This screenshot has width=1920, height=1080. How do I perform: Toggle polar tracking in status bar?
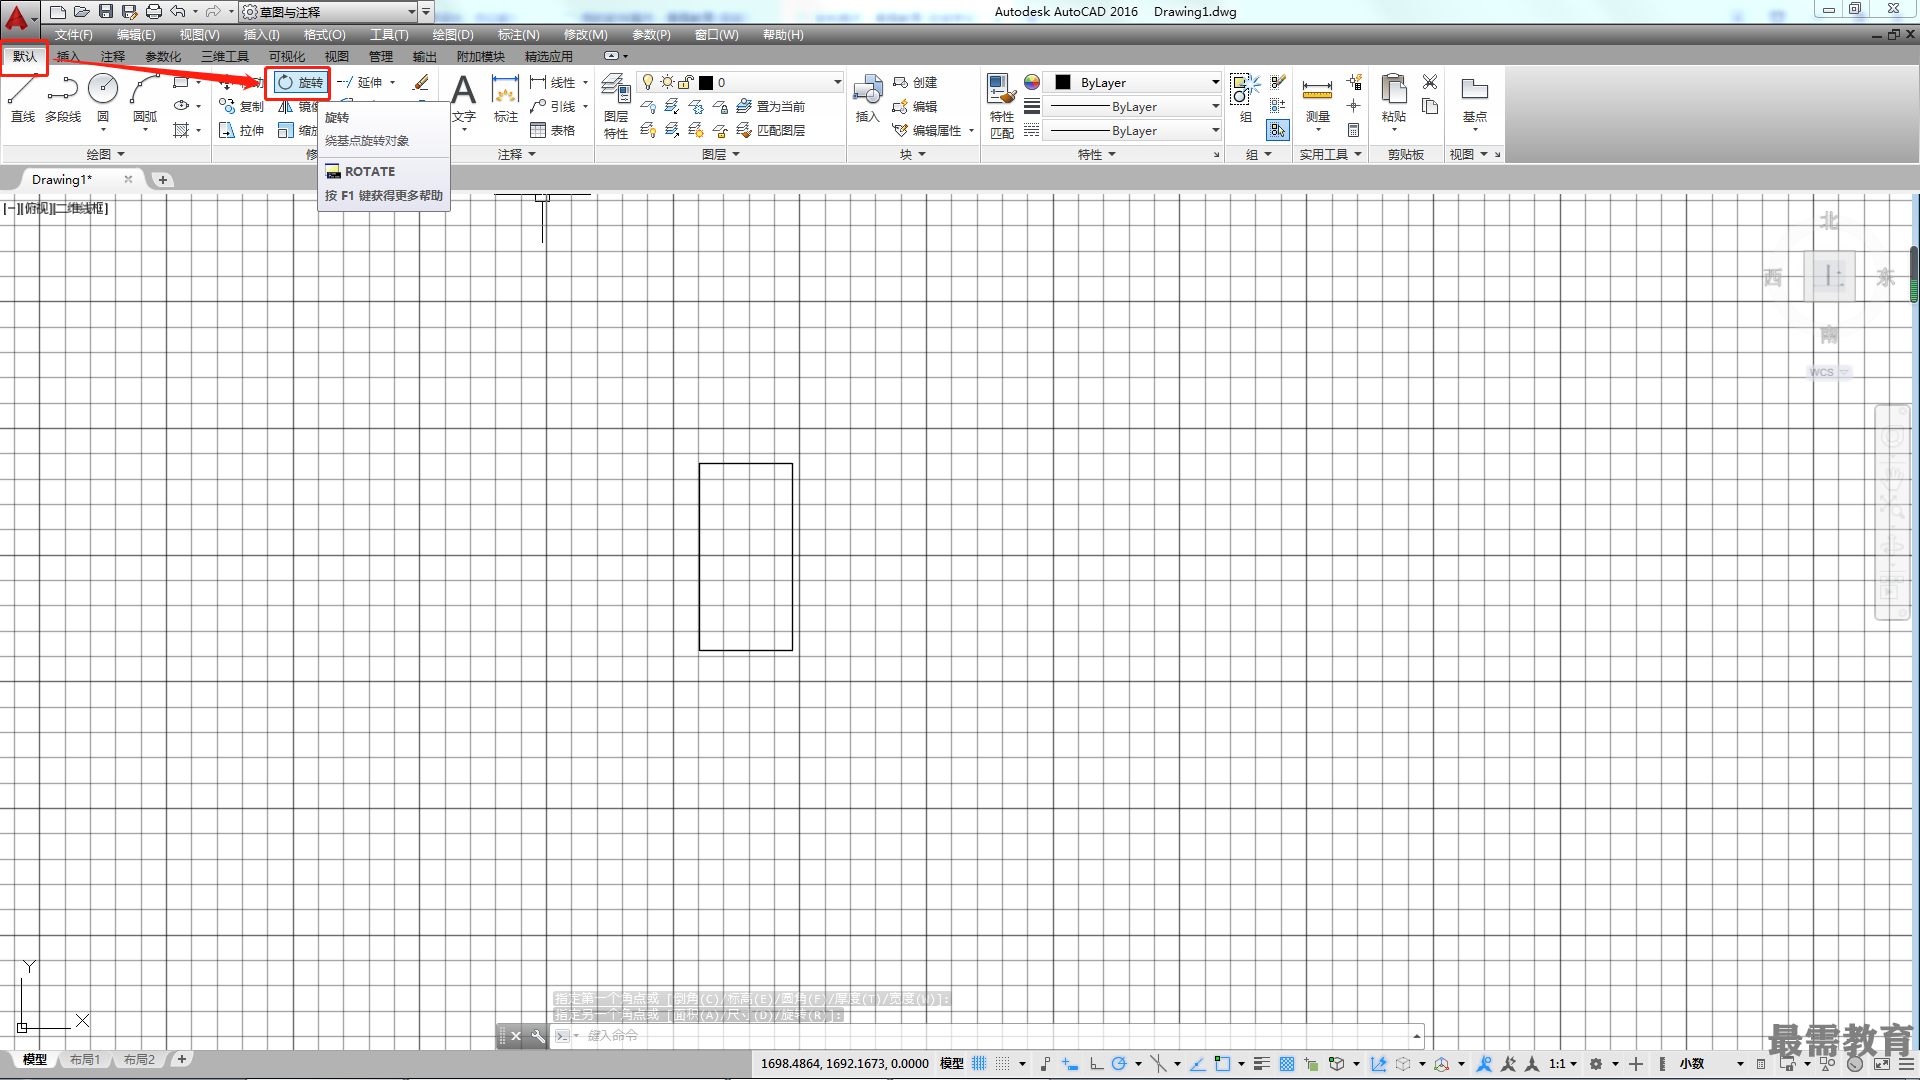coord(1119,1063)
